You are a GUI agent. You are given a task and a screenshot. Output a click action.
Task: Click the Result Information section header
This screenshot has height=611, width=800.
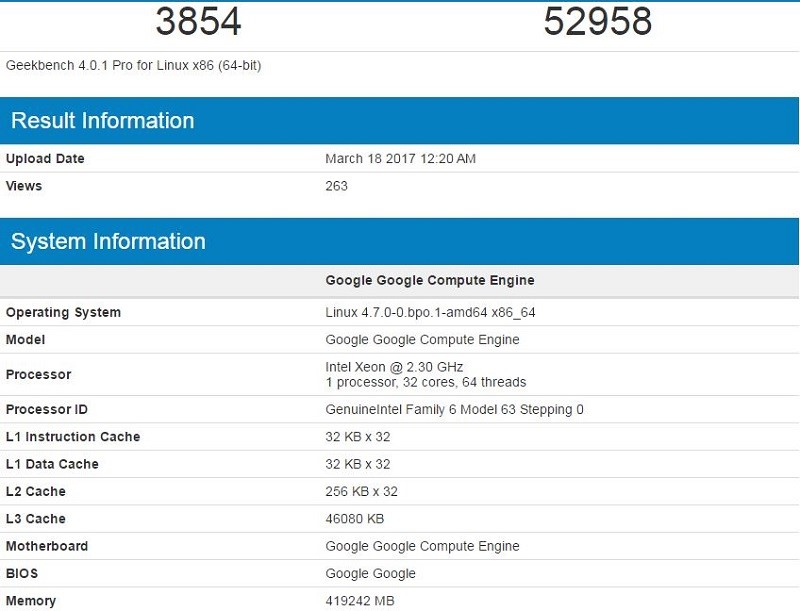click(x=399, y=120)
